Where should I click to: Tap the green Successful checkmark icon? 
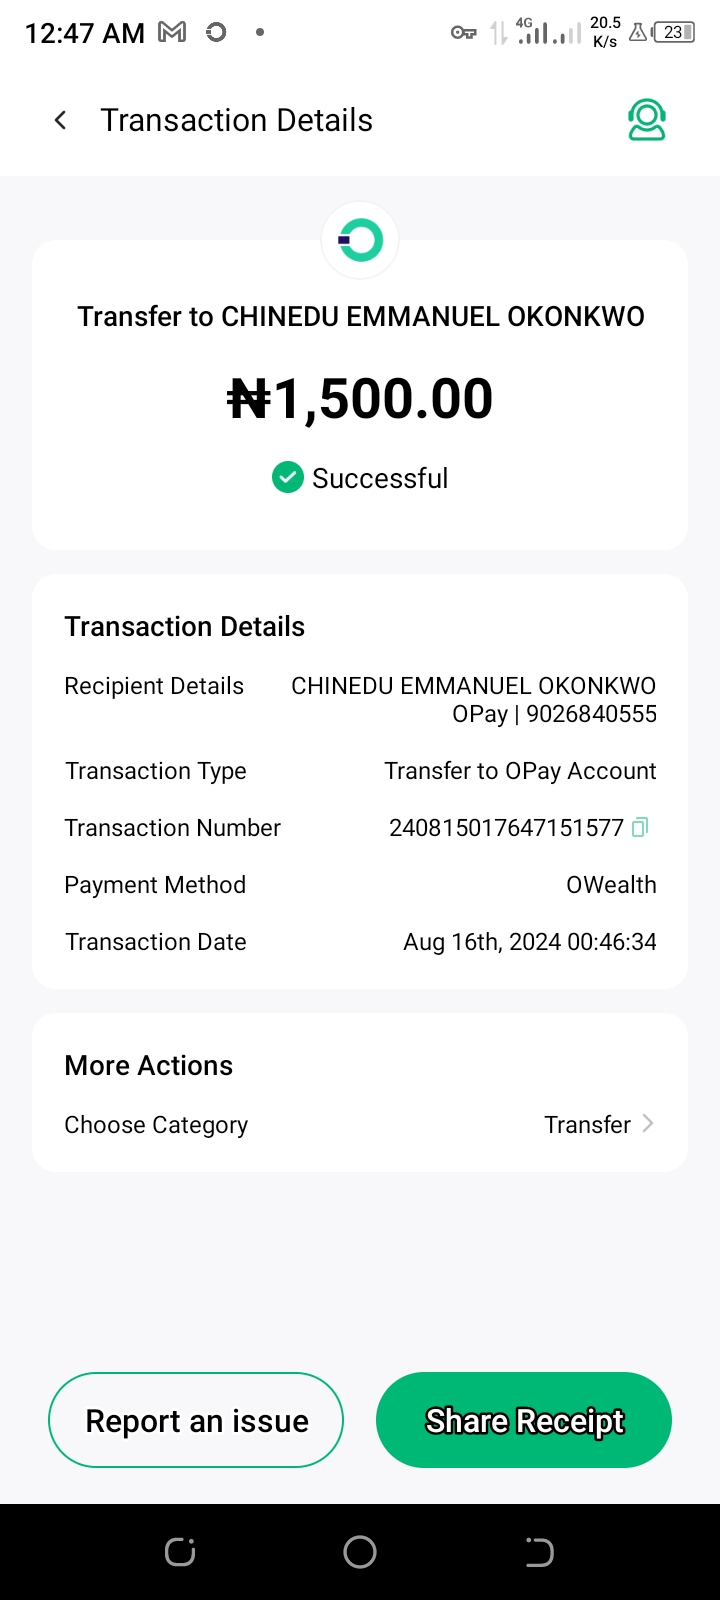[x=288, y=478]
